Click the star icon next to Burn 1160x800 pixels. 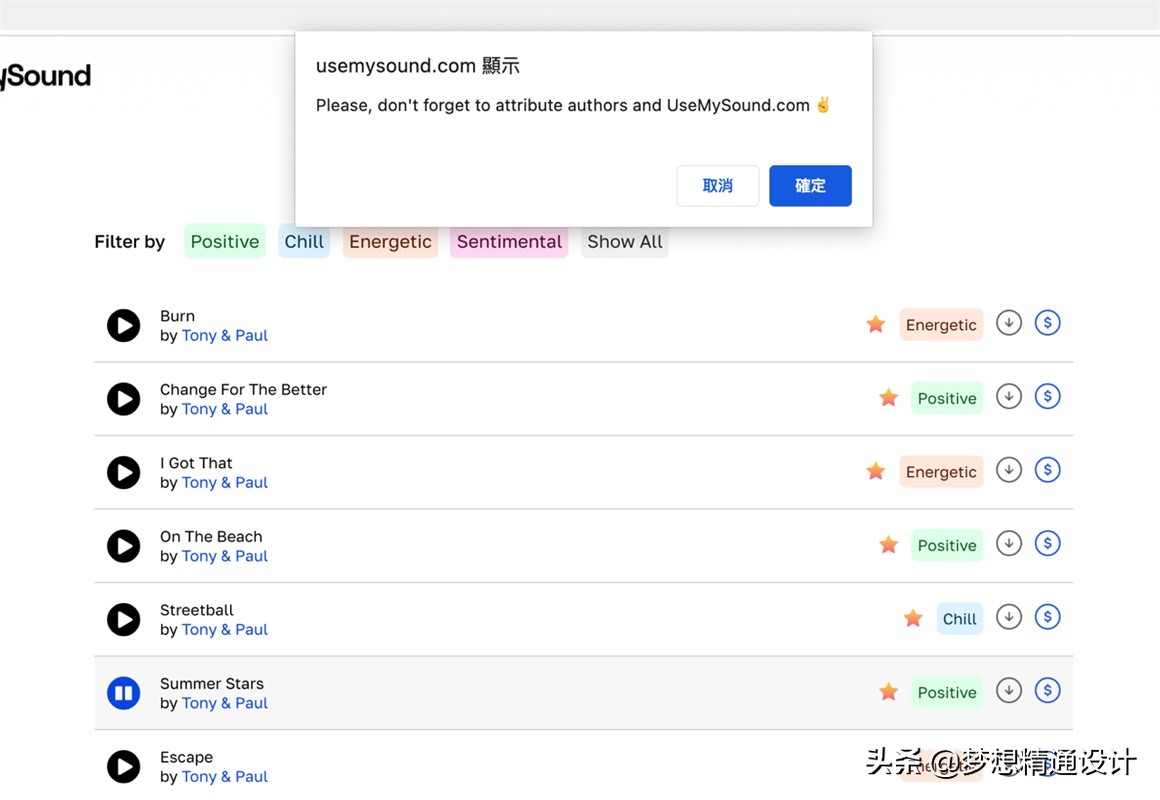coord(876,324)
